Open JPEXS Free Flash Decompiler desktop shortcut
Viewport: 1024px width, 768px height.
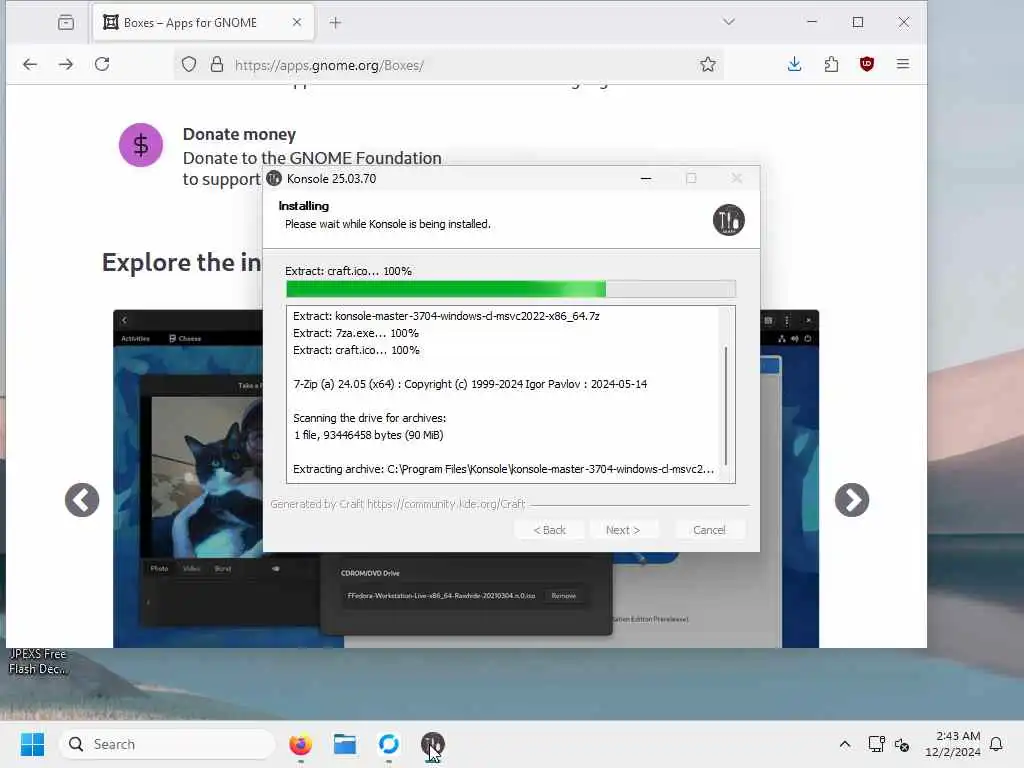coord(38,661)
